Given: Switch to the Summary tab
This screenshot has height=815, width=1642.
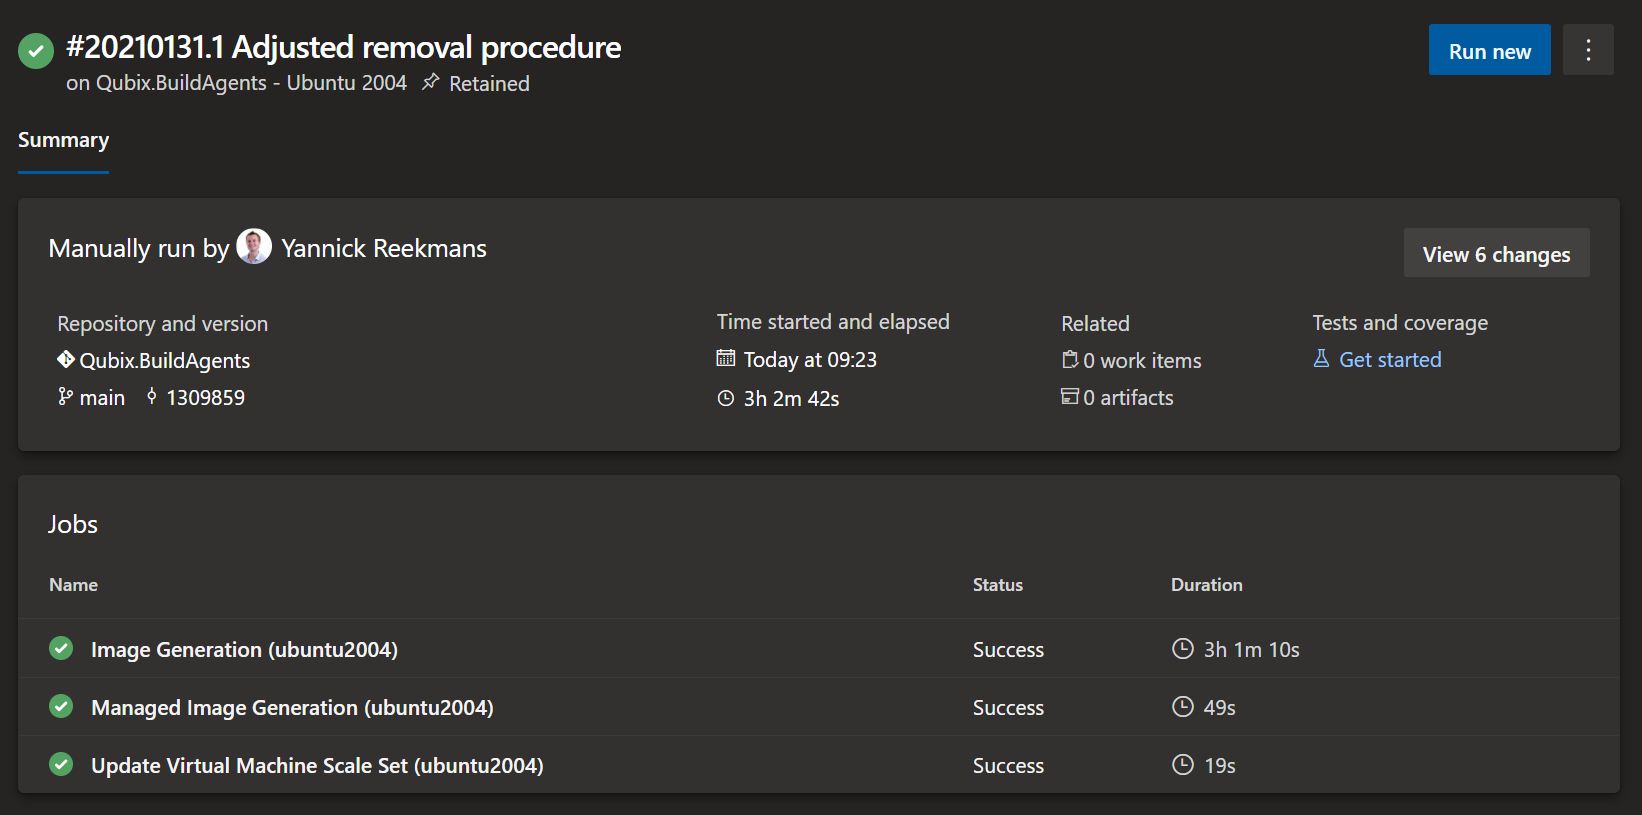Looking at the screenshot, I should 63,140.
